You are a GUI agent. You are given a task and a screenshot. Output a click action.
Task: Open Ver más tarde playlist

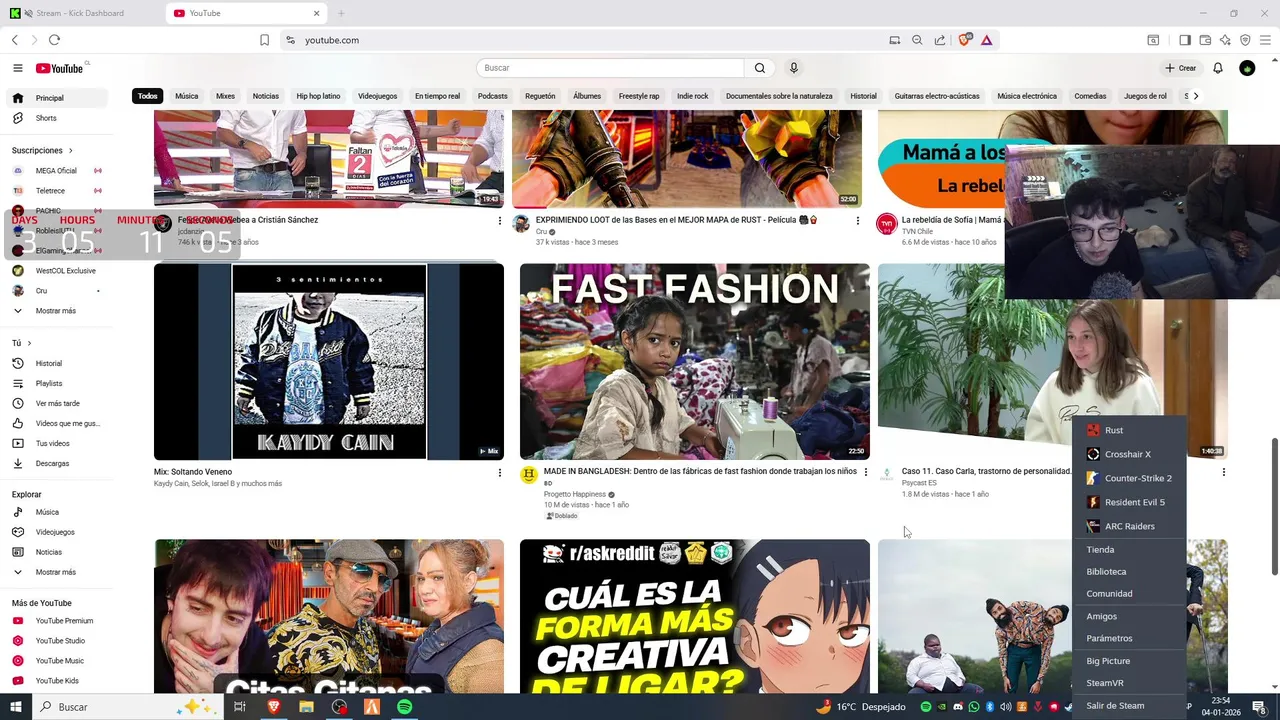click(56, 403)
